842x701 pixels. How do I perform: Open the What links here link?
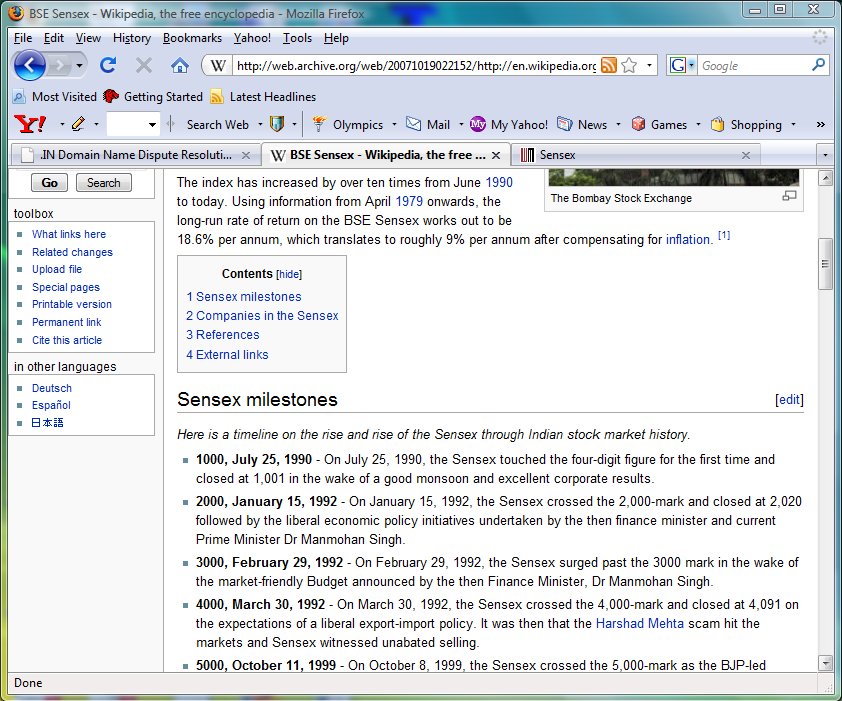pos(69,234)
